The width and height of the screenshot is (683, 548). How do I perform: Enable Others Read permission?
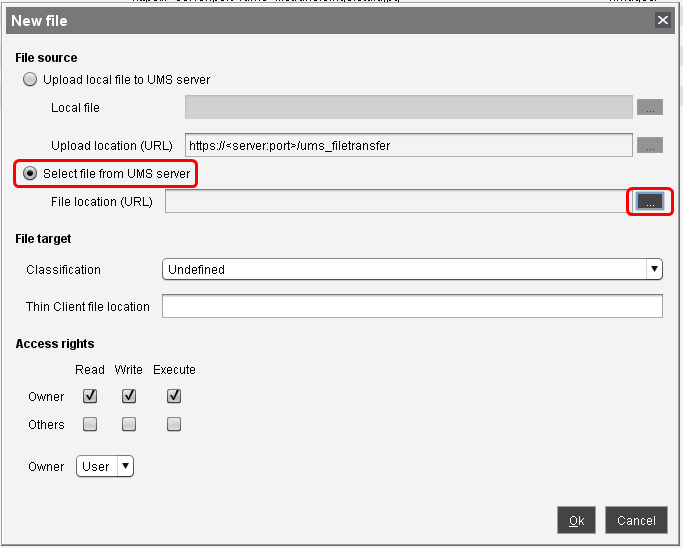pyautogui.click(x=90, y=424)
